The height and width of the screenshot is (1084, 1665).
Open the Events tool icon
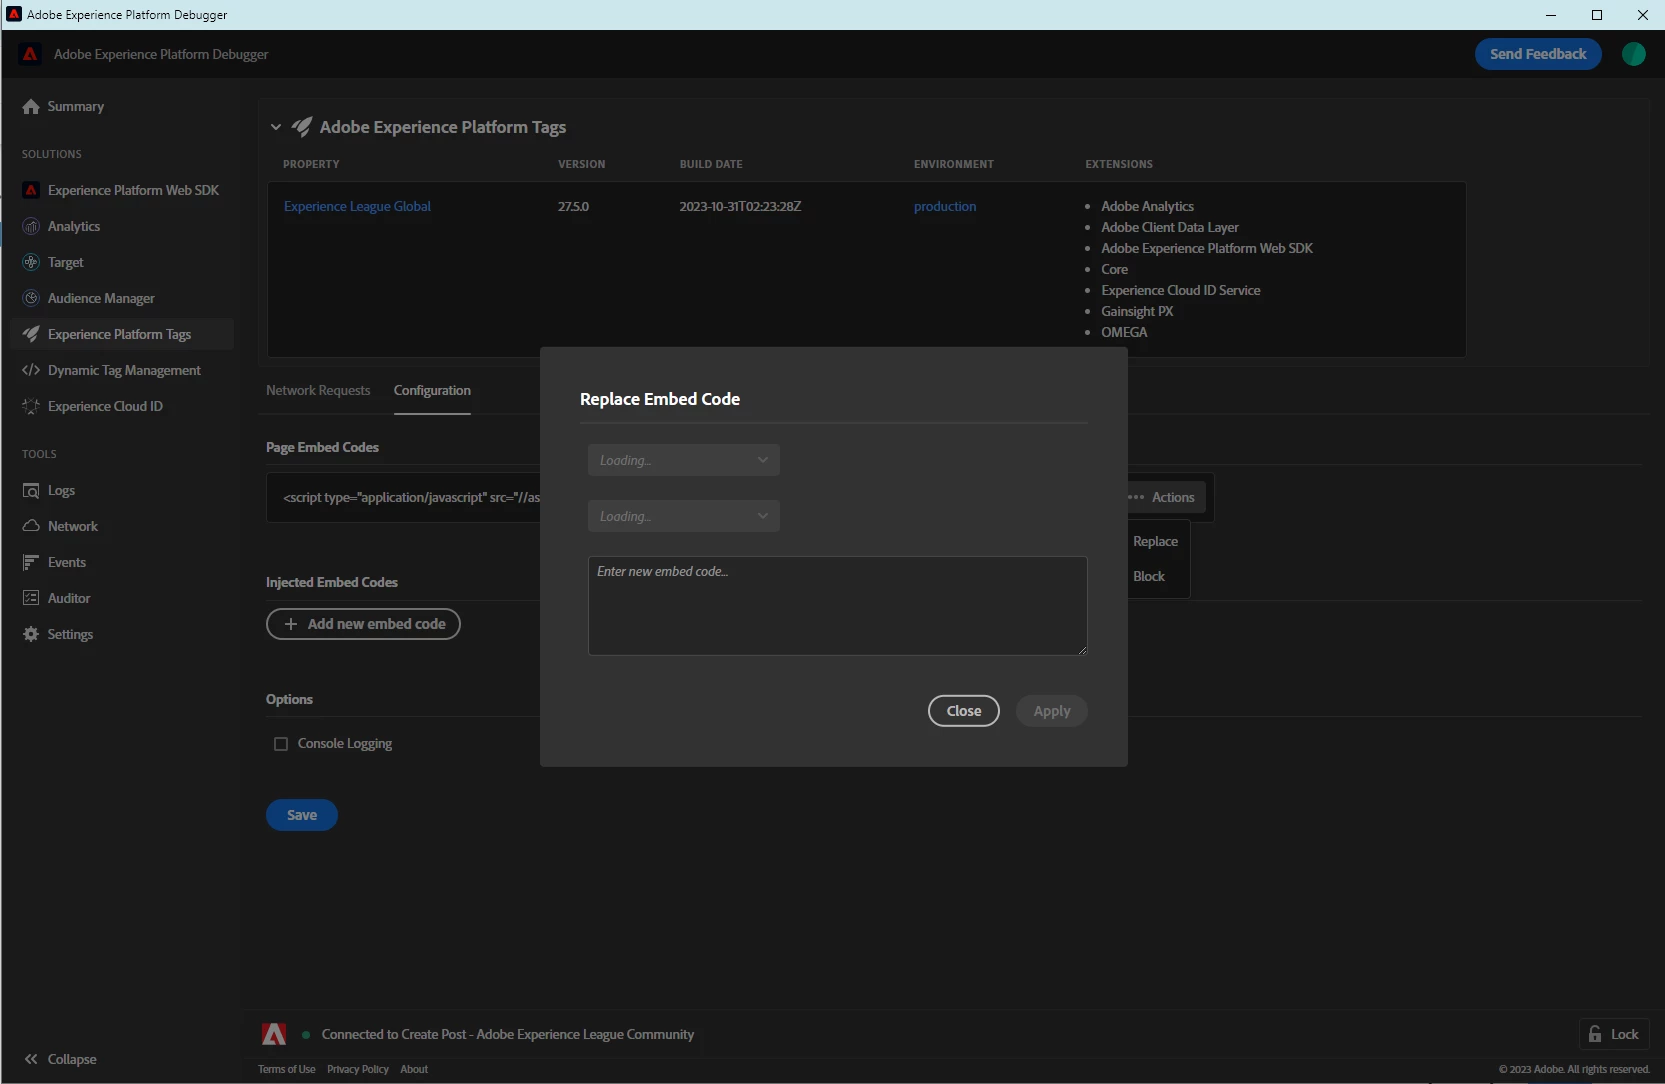[31, 562]
